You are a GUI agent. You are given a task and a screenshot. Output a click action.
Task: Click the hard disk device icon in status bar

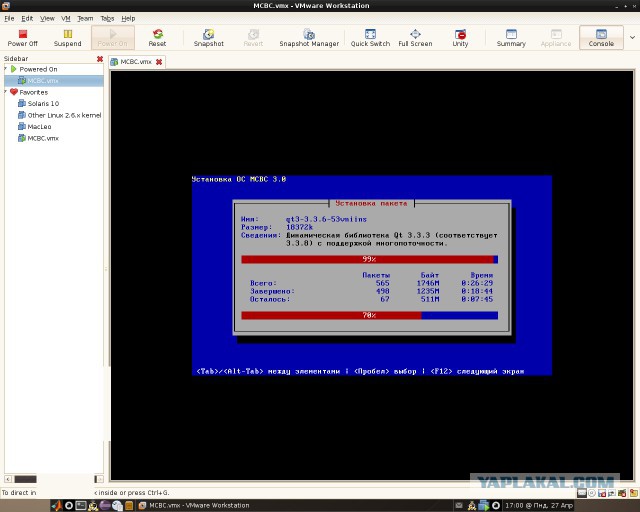[581, 493]
